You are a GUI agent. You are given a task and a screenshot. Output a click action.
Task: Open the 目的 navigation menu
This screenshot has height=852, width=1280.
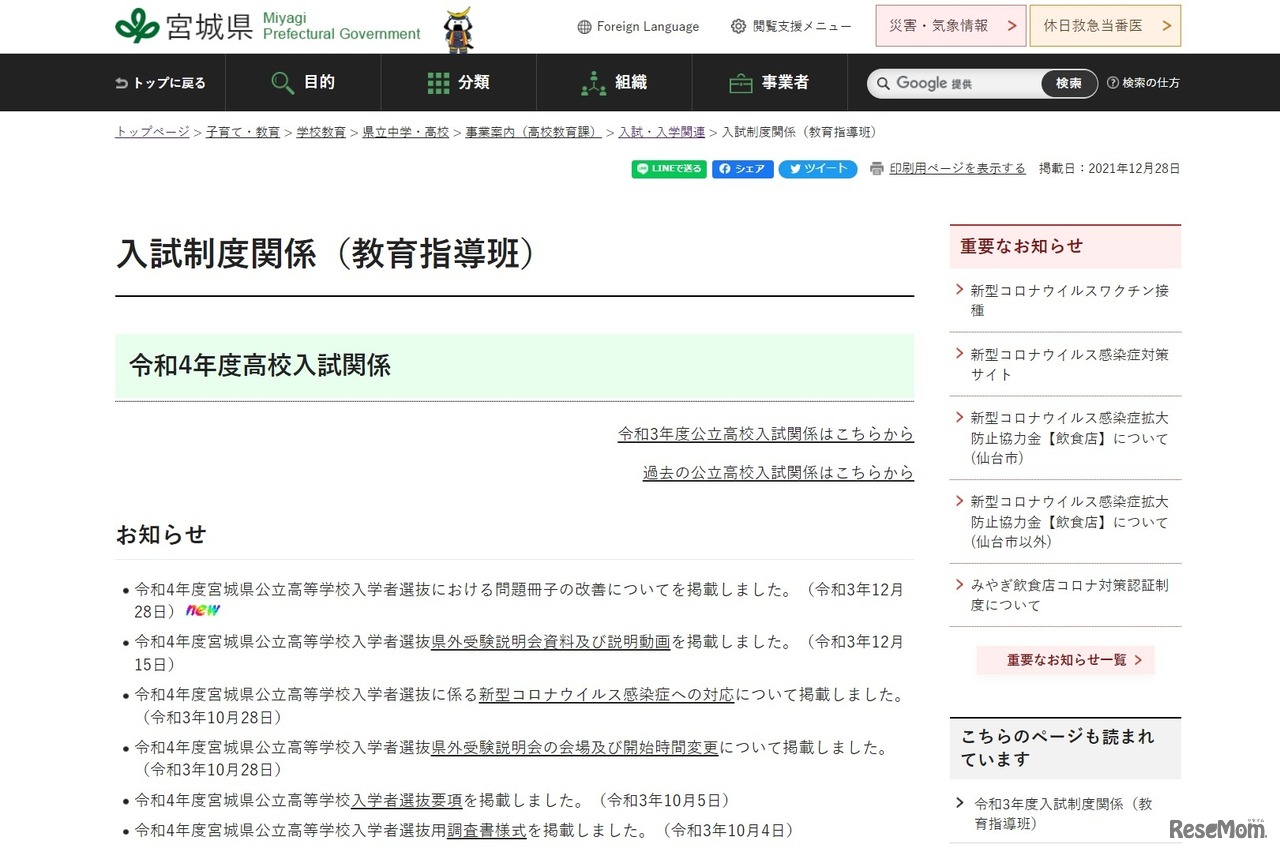303,83
